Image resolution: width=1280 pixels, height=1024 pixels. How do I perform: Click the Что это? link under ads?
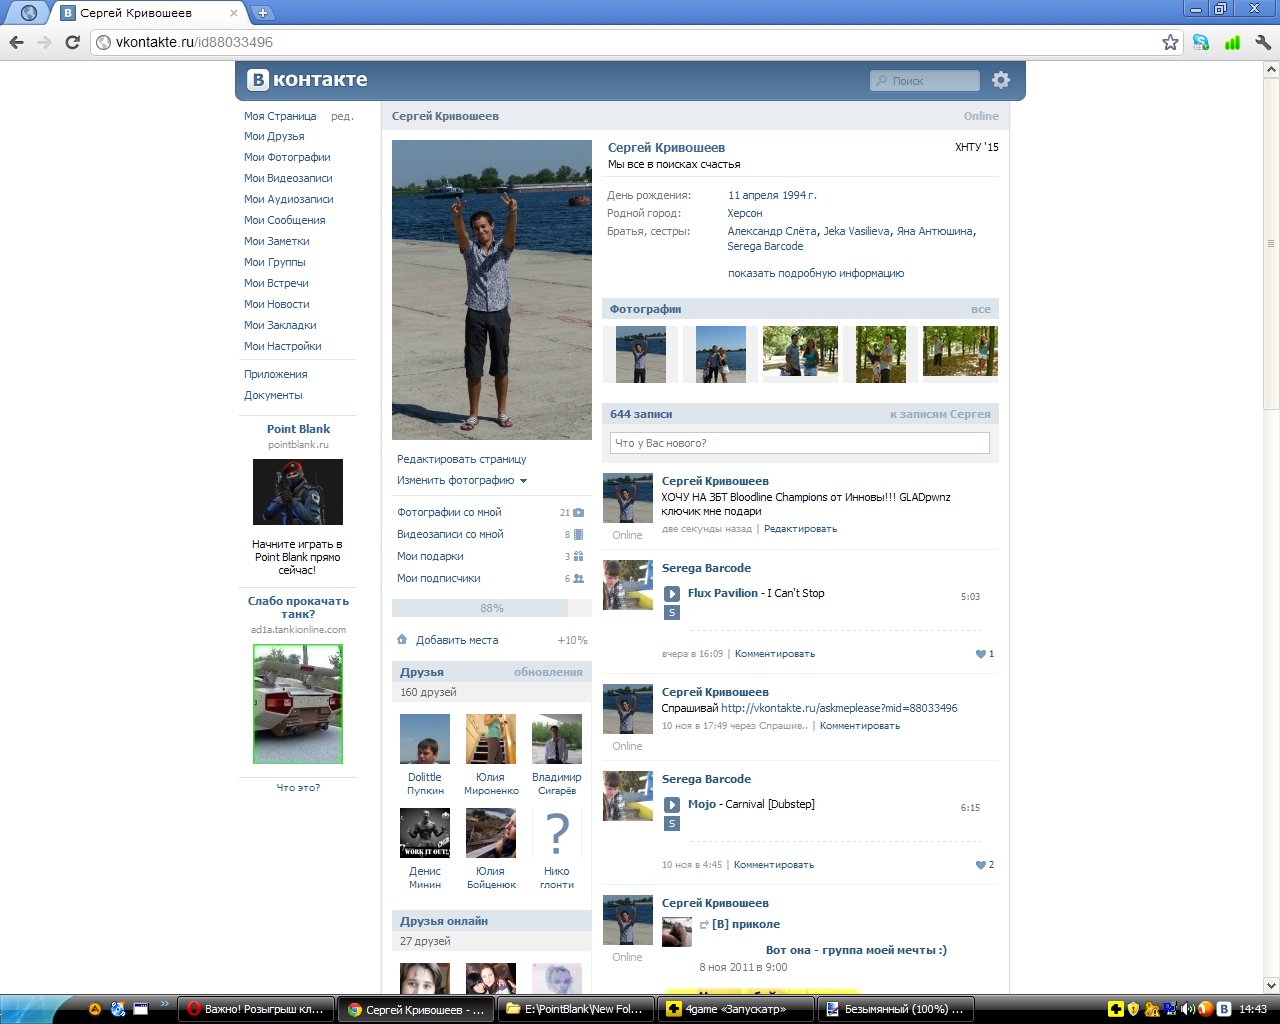298,788
